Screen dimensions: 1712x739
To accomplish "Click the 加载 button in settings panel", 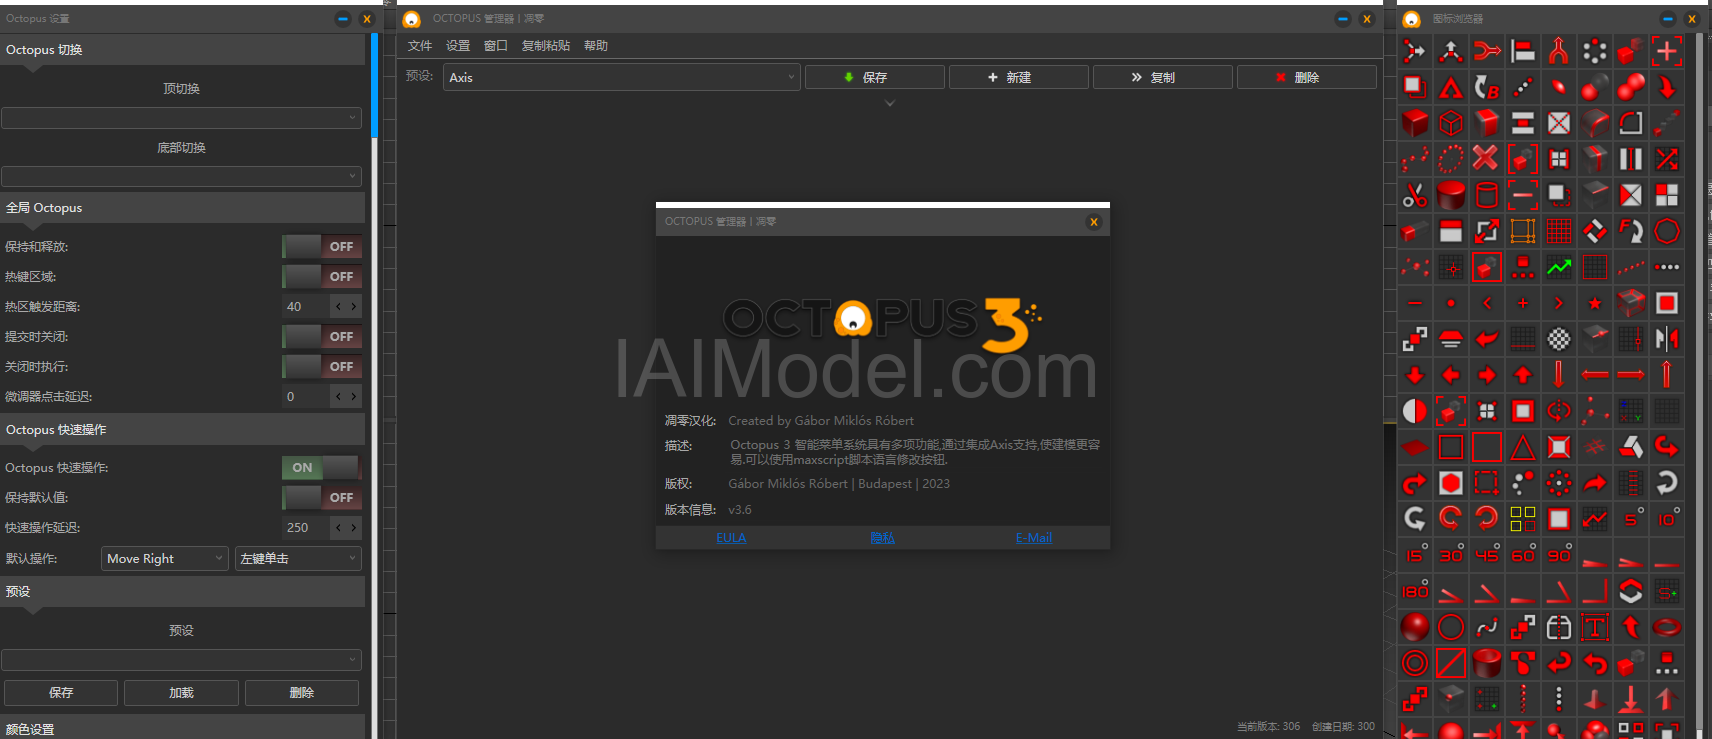I will [181, 693].
